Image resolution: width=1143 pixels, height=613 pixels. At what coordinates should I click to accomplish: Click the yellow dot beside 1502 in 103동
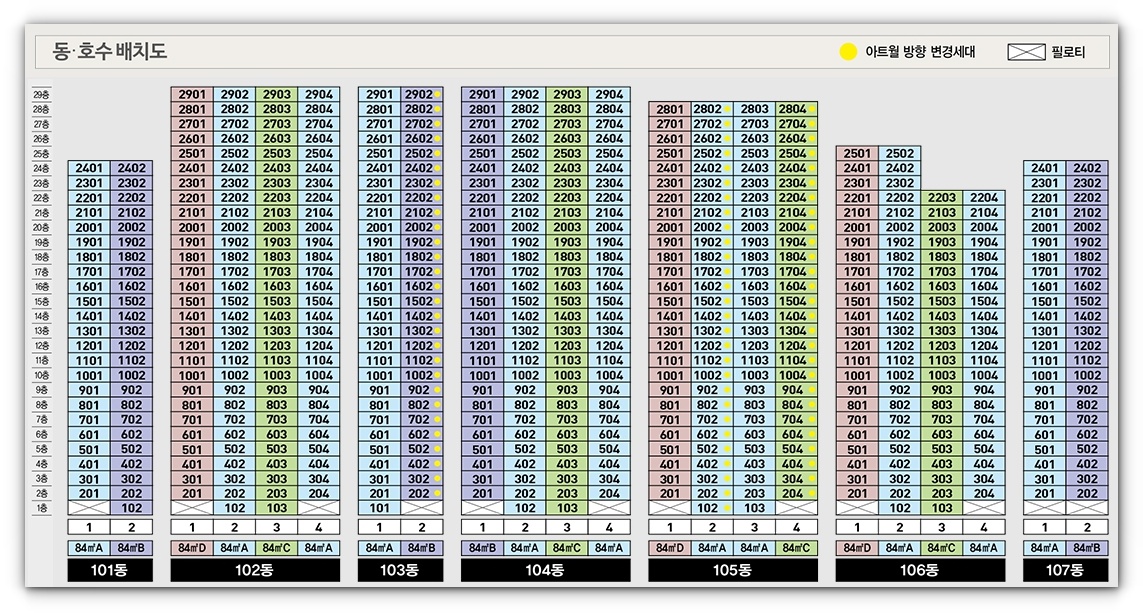(x=437, y=301)
